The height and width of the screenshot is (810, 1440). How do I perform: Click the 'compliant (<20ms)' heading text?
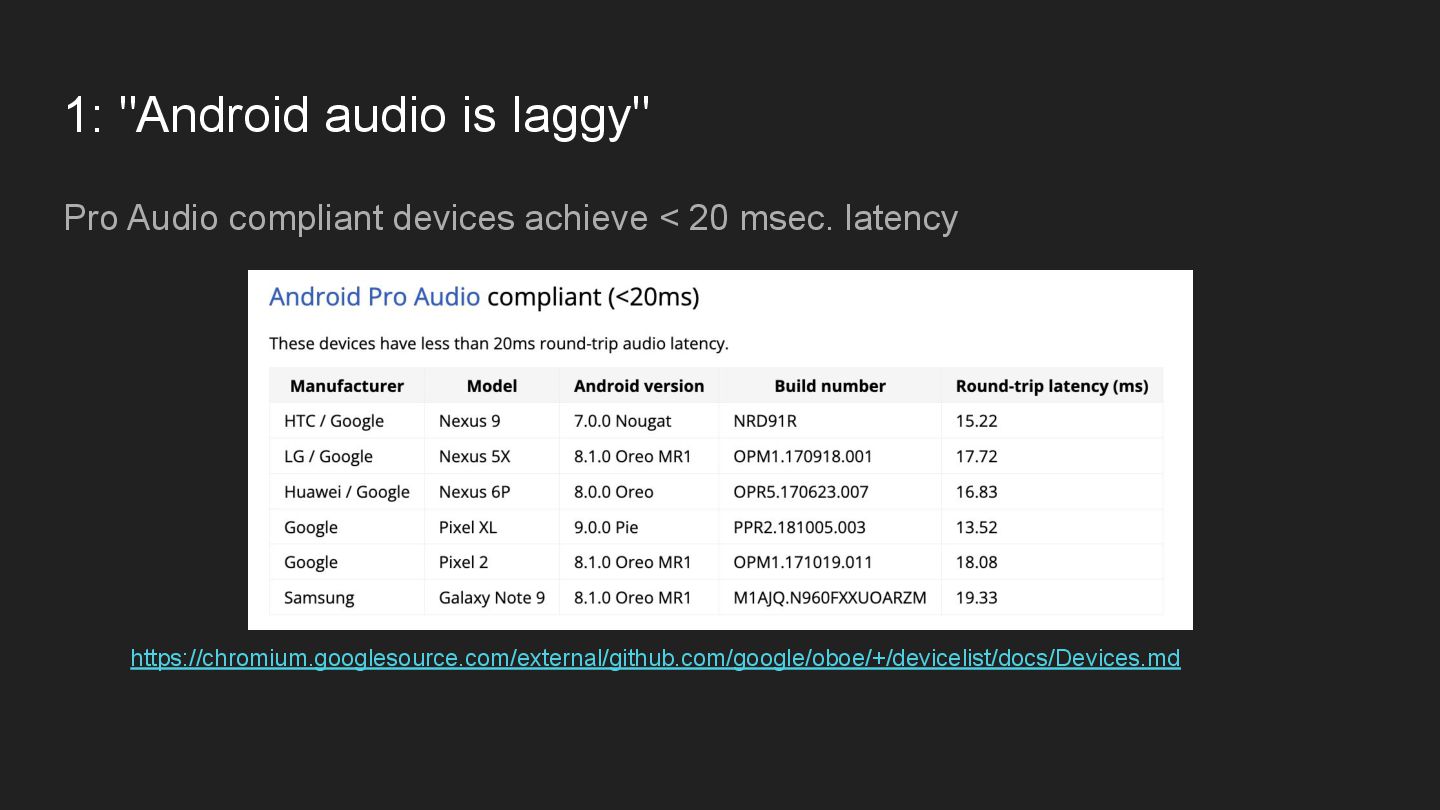click(593, 297)
